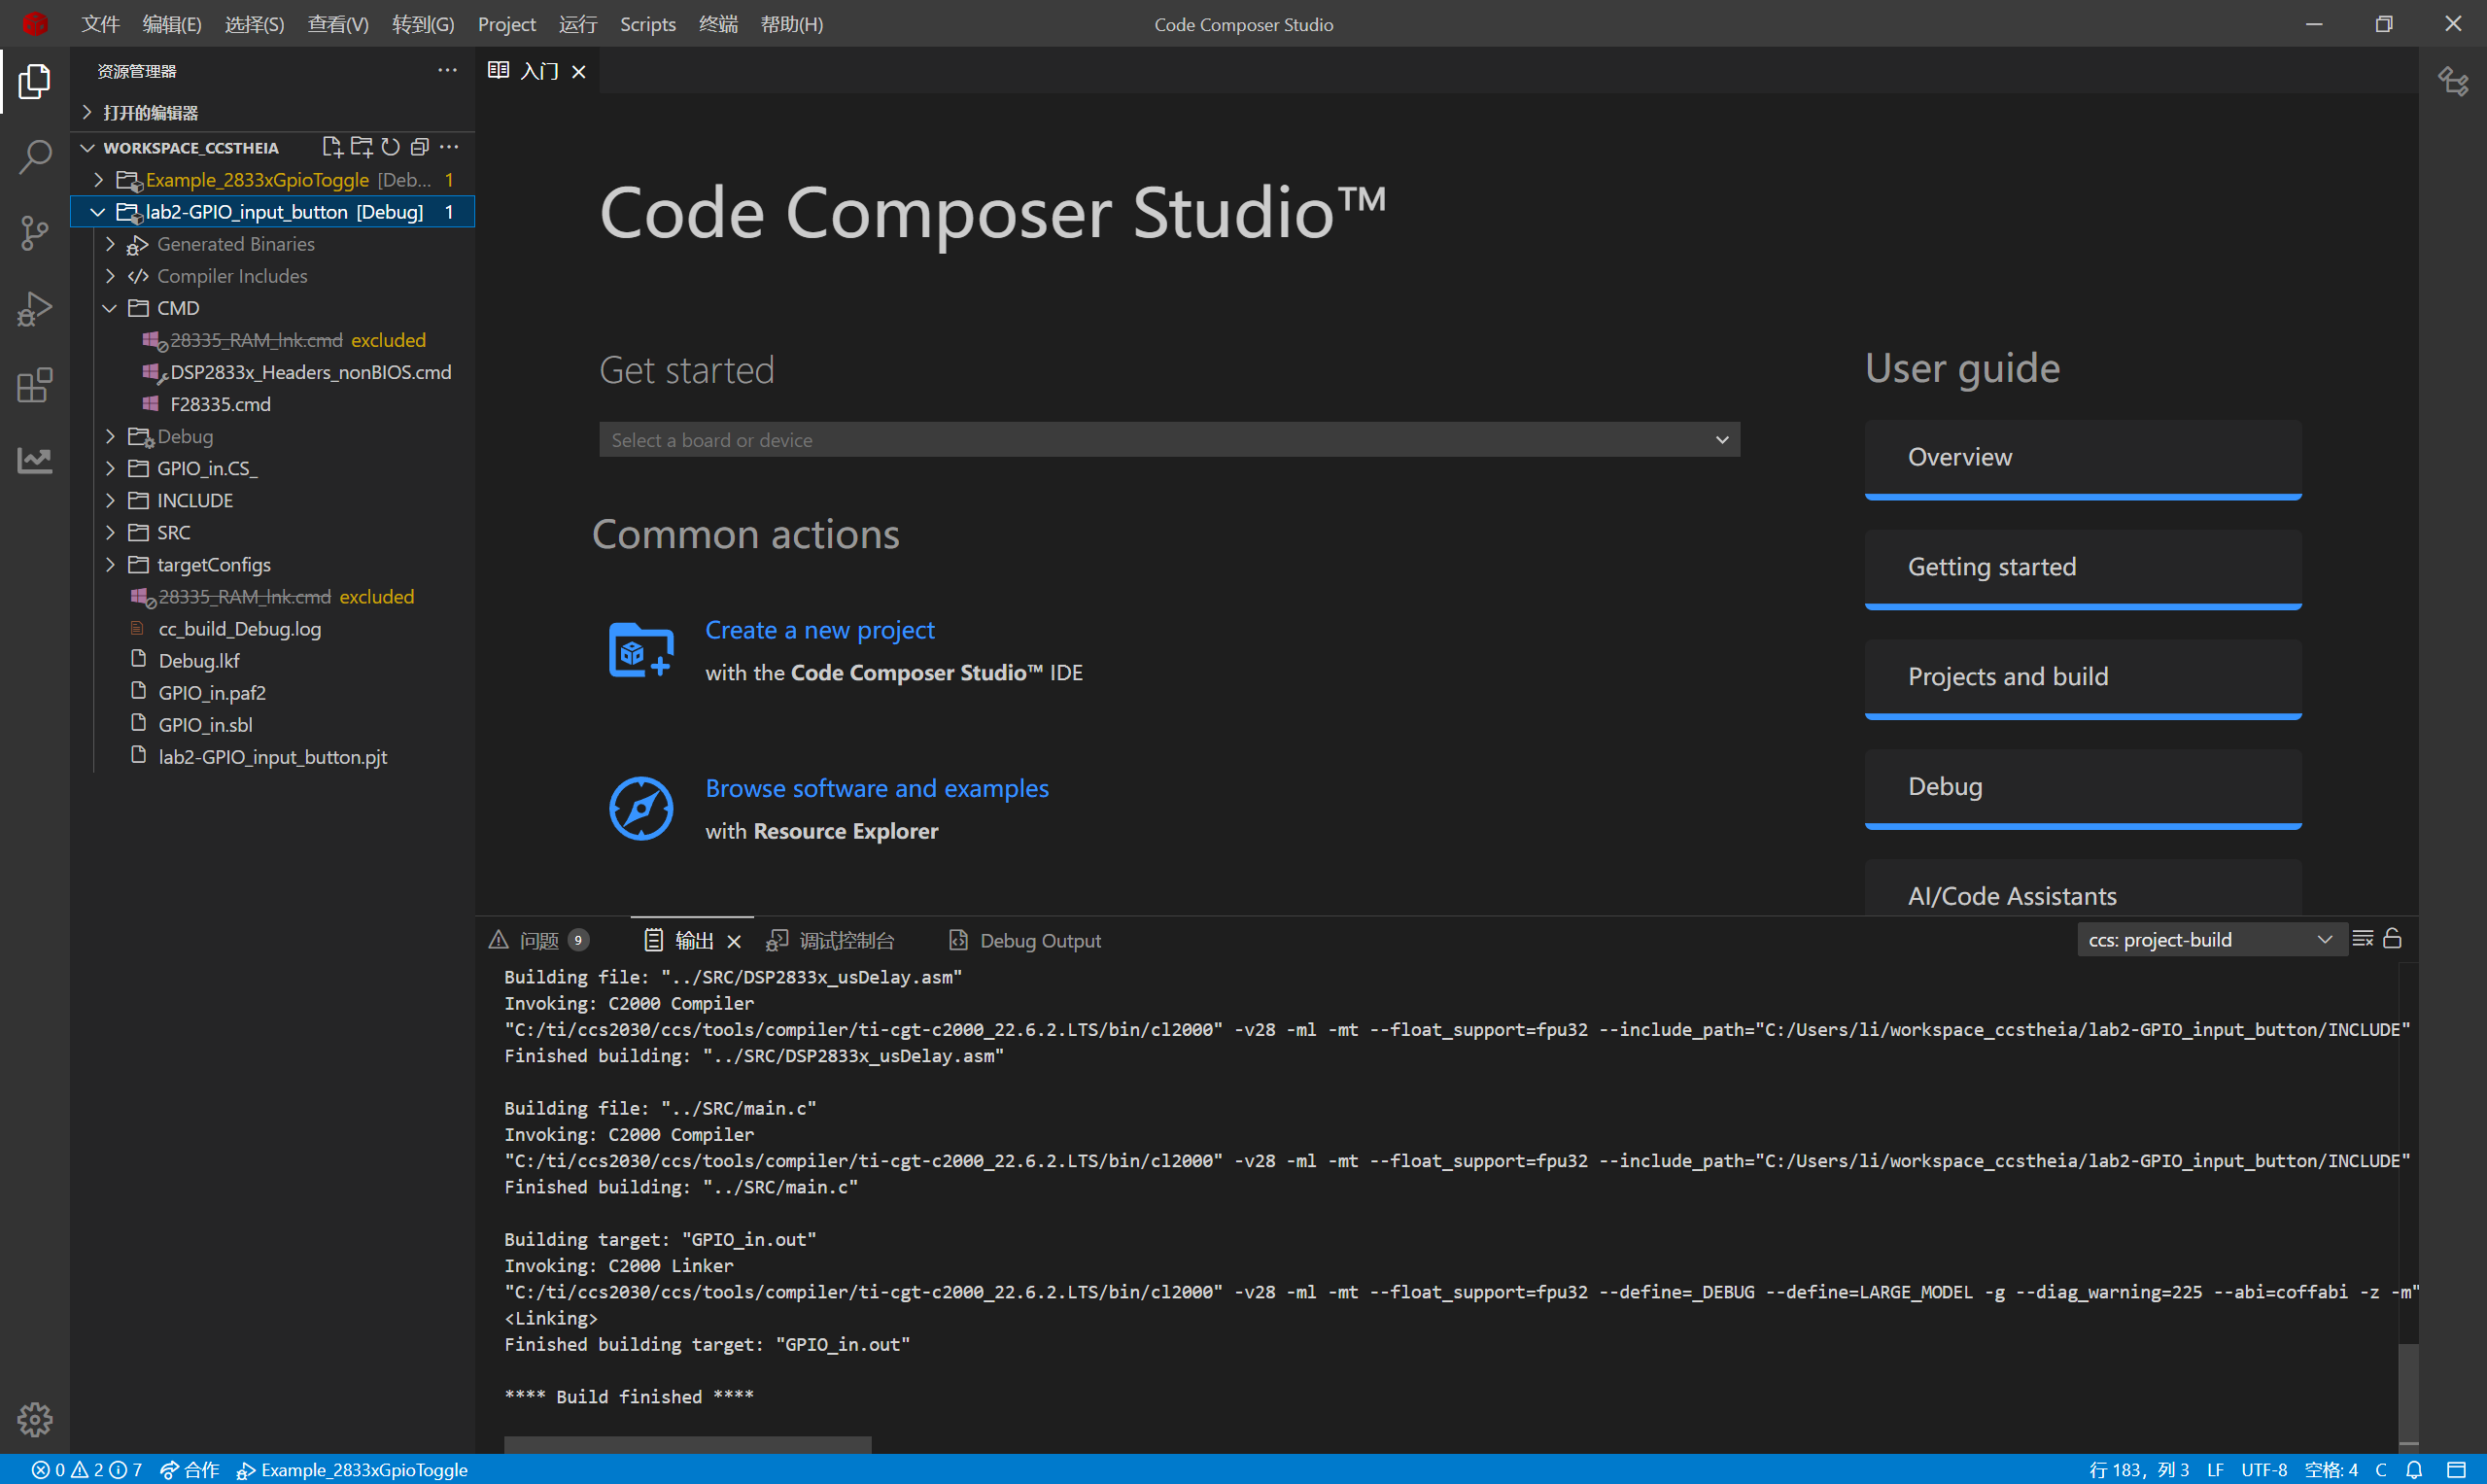Toggle output auto-scroll lock icon

click(x=2392, y=939)
